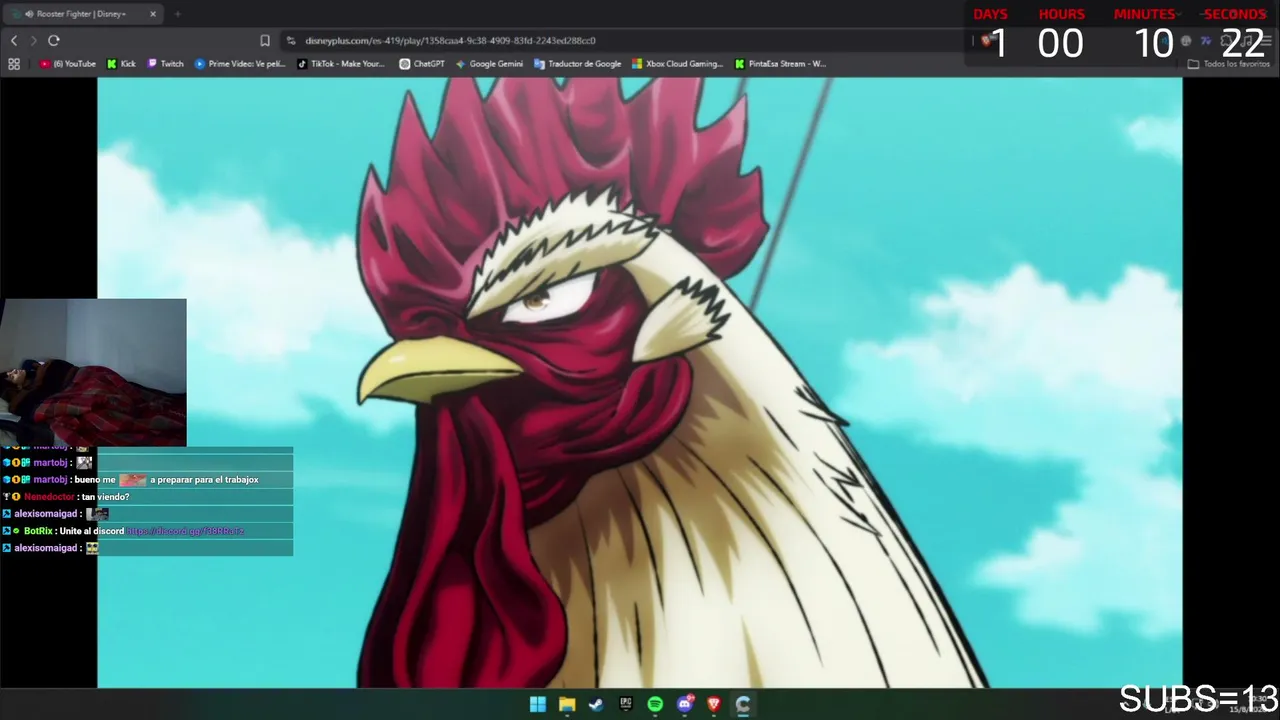Viewport: 1280px width, 720px height.
Task: Click the SUBS=13 counter text
Action: 1198,698
